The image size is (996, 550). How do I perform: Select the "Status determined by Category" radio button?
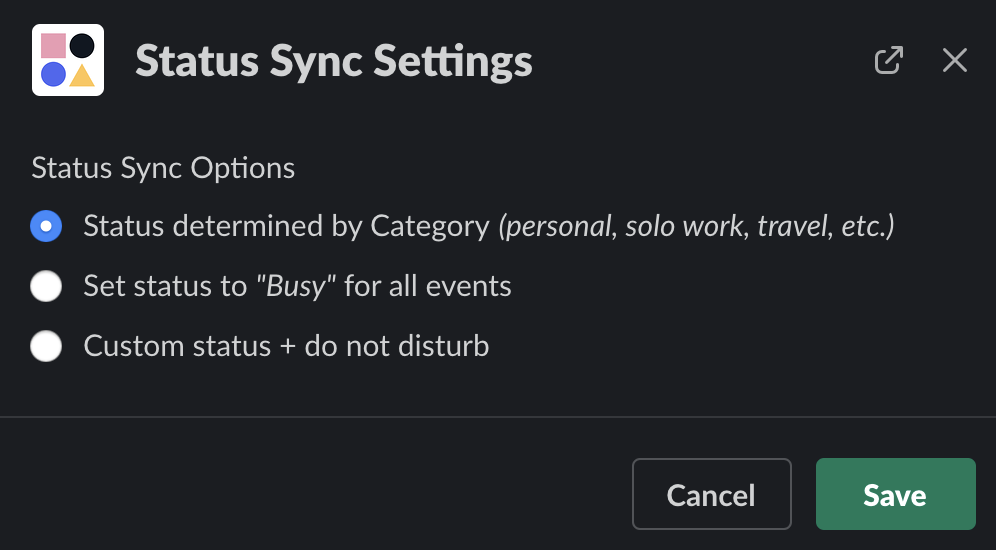point(46,227)
